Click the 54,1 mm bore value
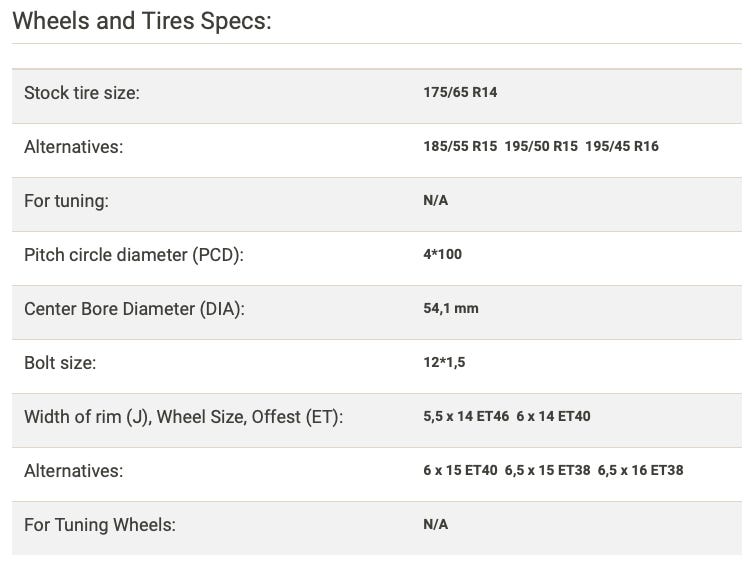The width and height of the screenshot is (751, 568). pyautogui.click(x=451, y=308)
